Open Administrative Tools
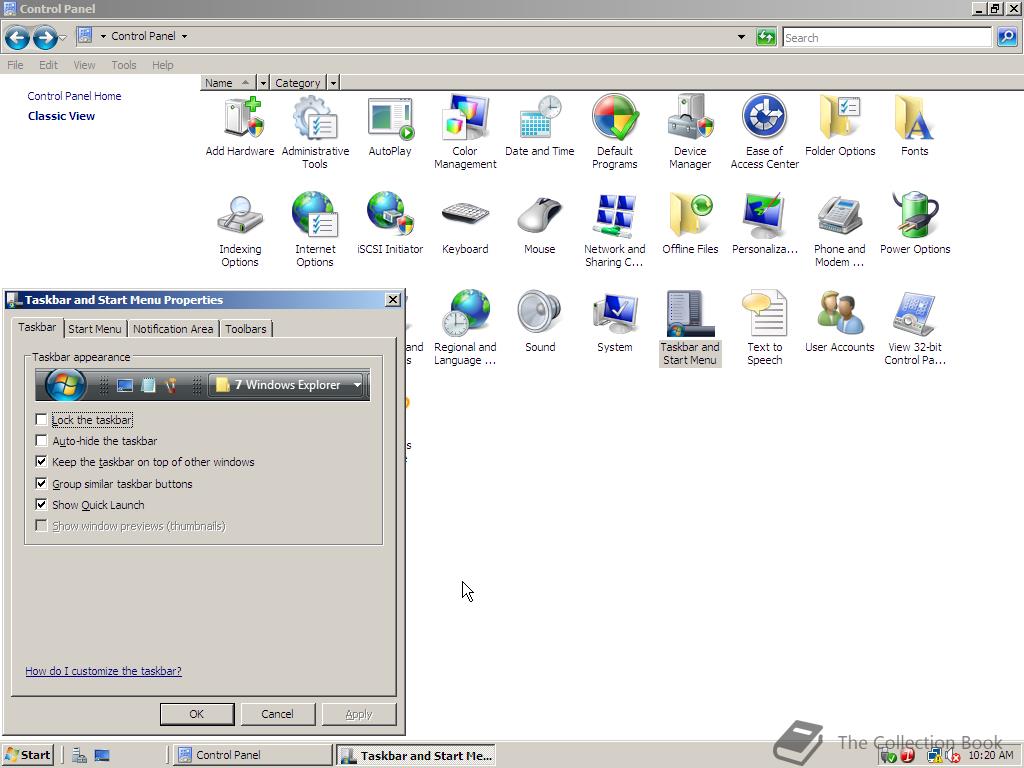Viewport: 1024px width, 768px height. pyautogui.click(x=315, y=133)
